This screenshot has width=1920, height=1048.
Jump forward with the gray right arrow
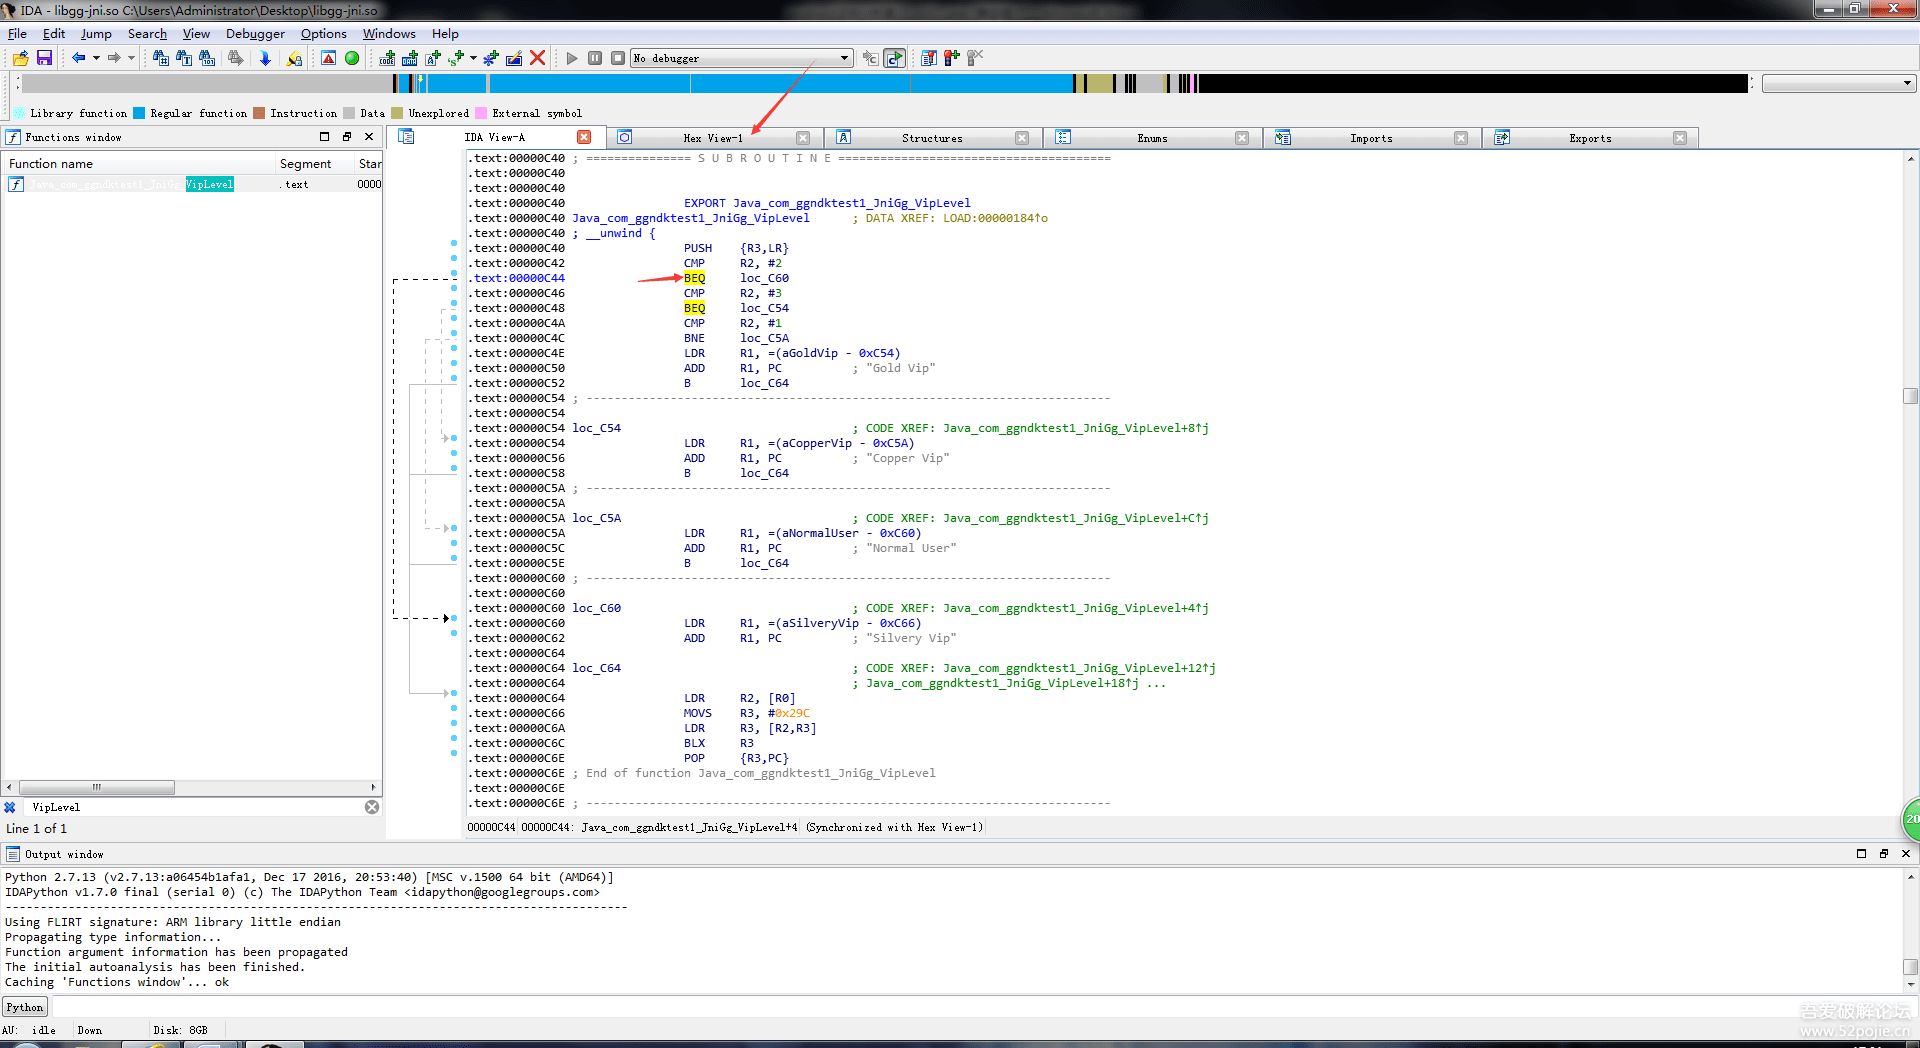114,58
